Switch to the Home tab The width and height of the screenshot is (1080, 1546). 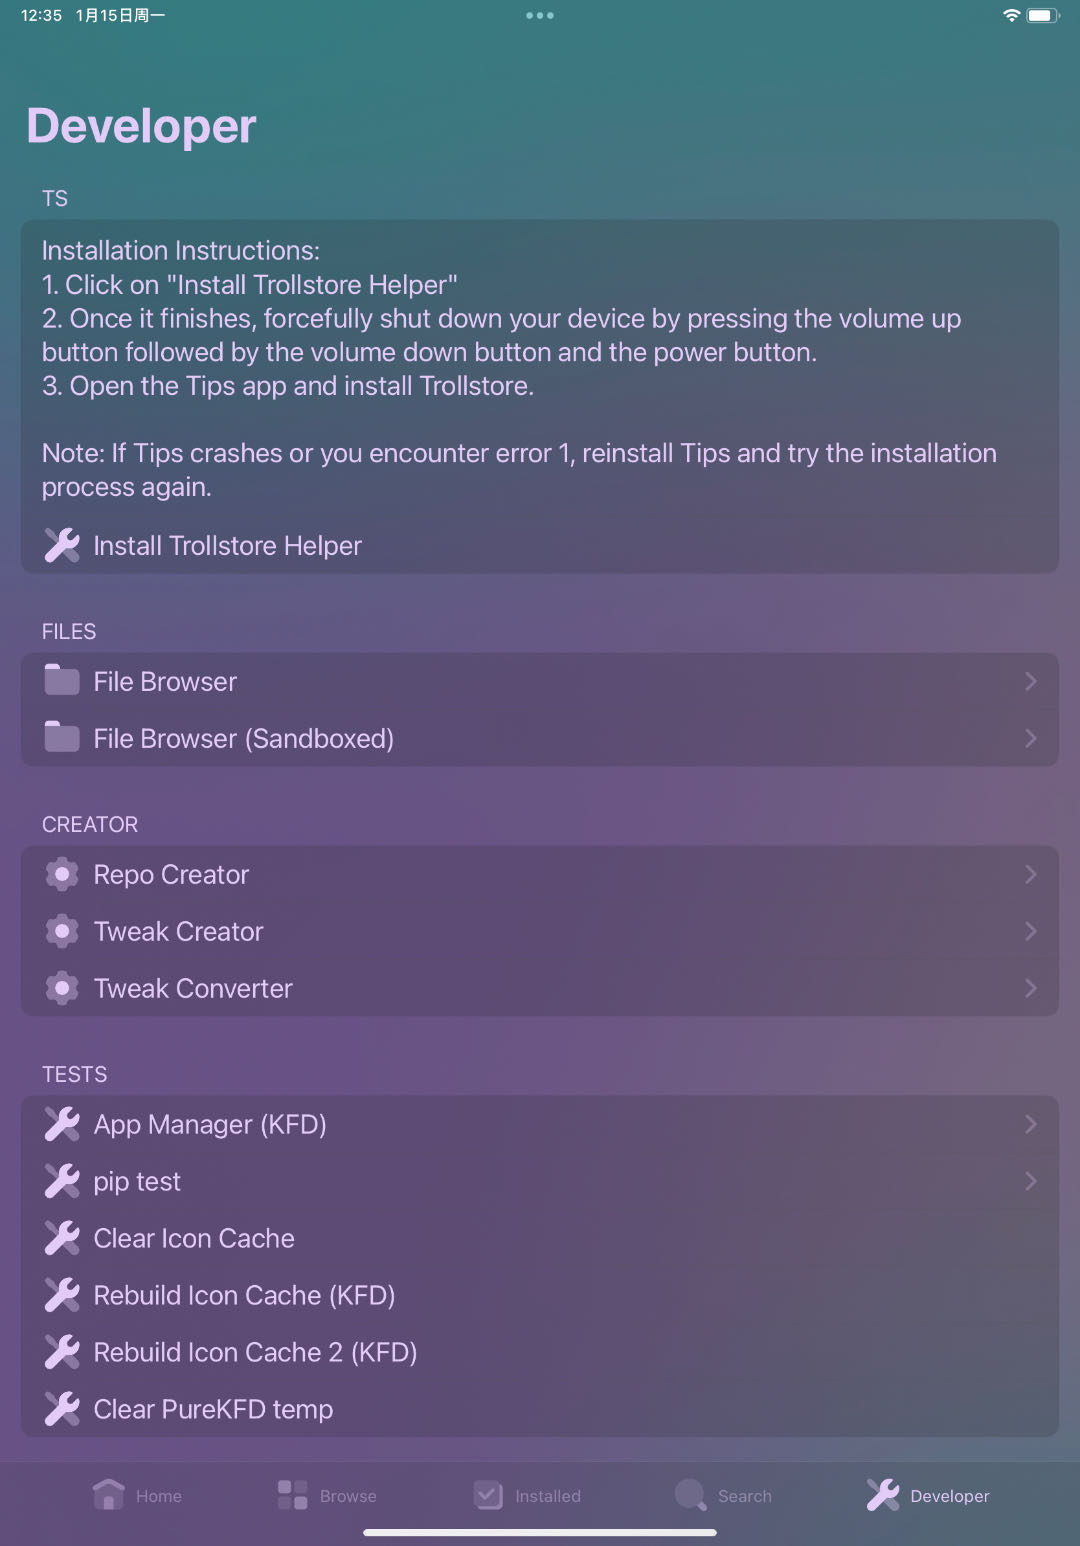pos(137,1496)
